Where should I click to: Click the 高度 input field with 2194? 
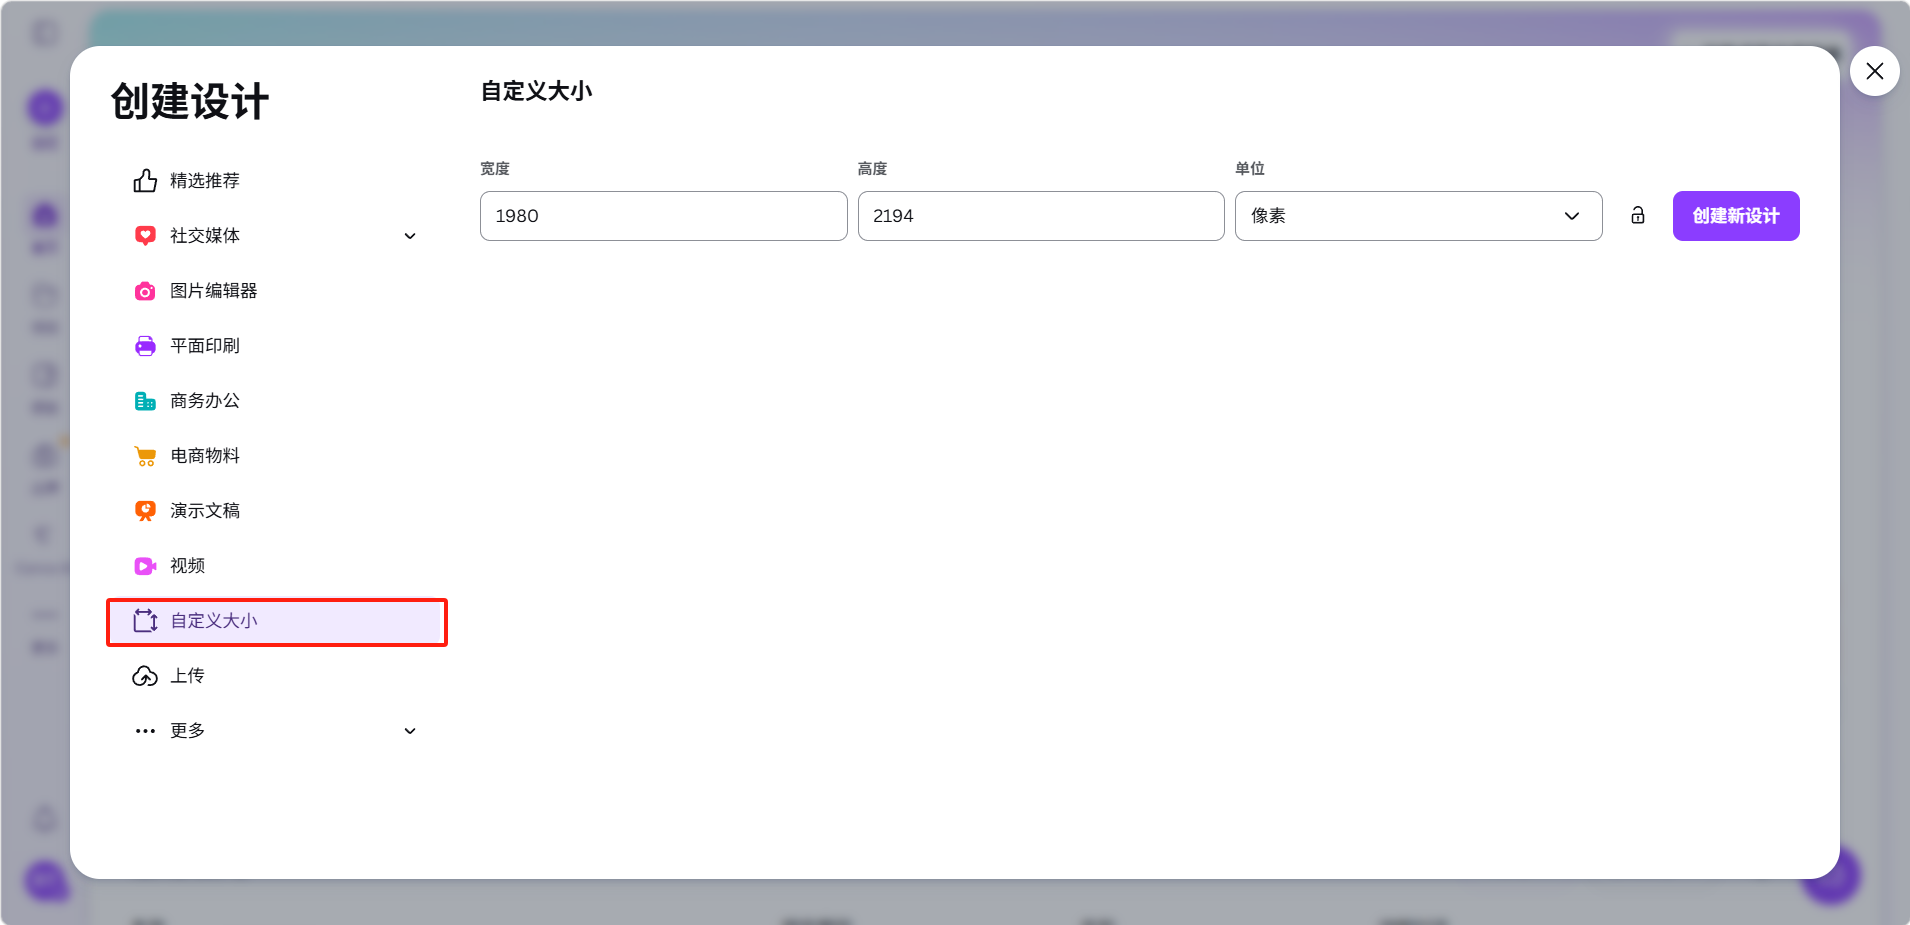1040,216
